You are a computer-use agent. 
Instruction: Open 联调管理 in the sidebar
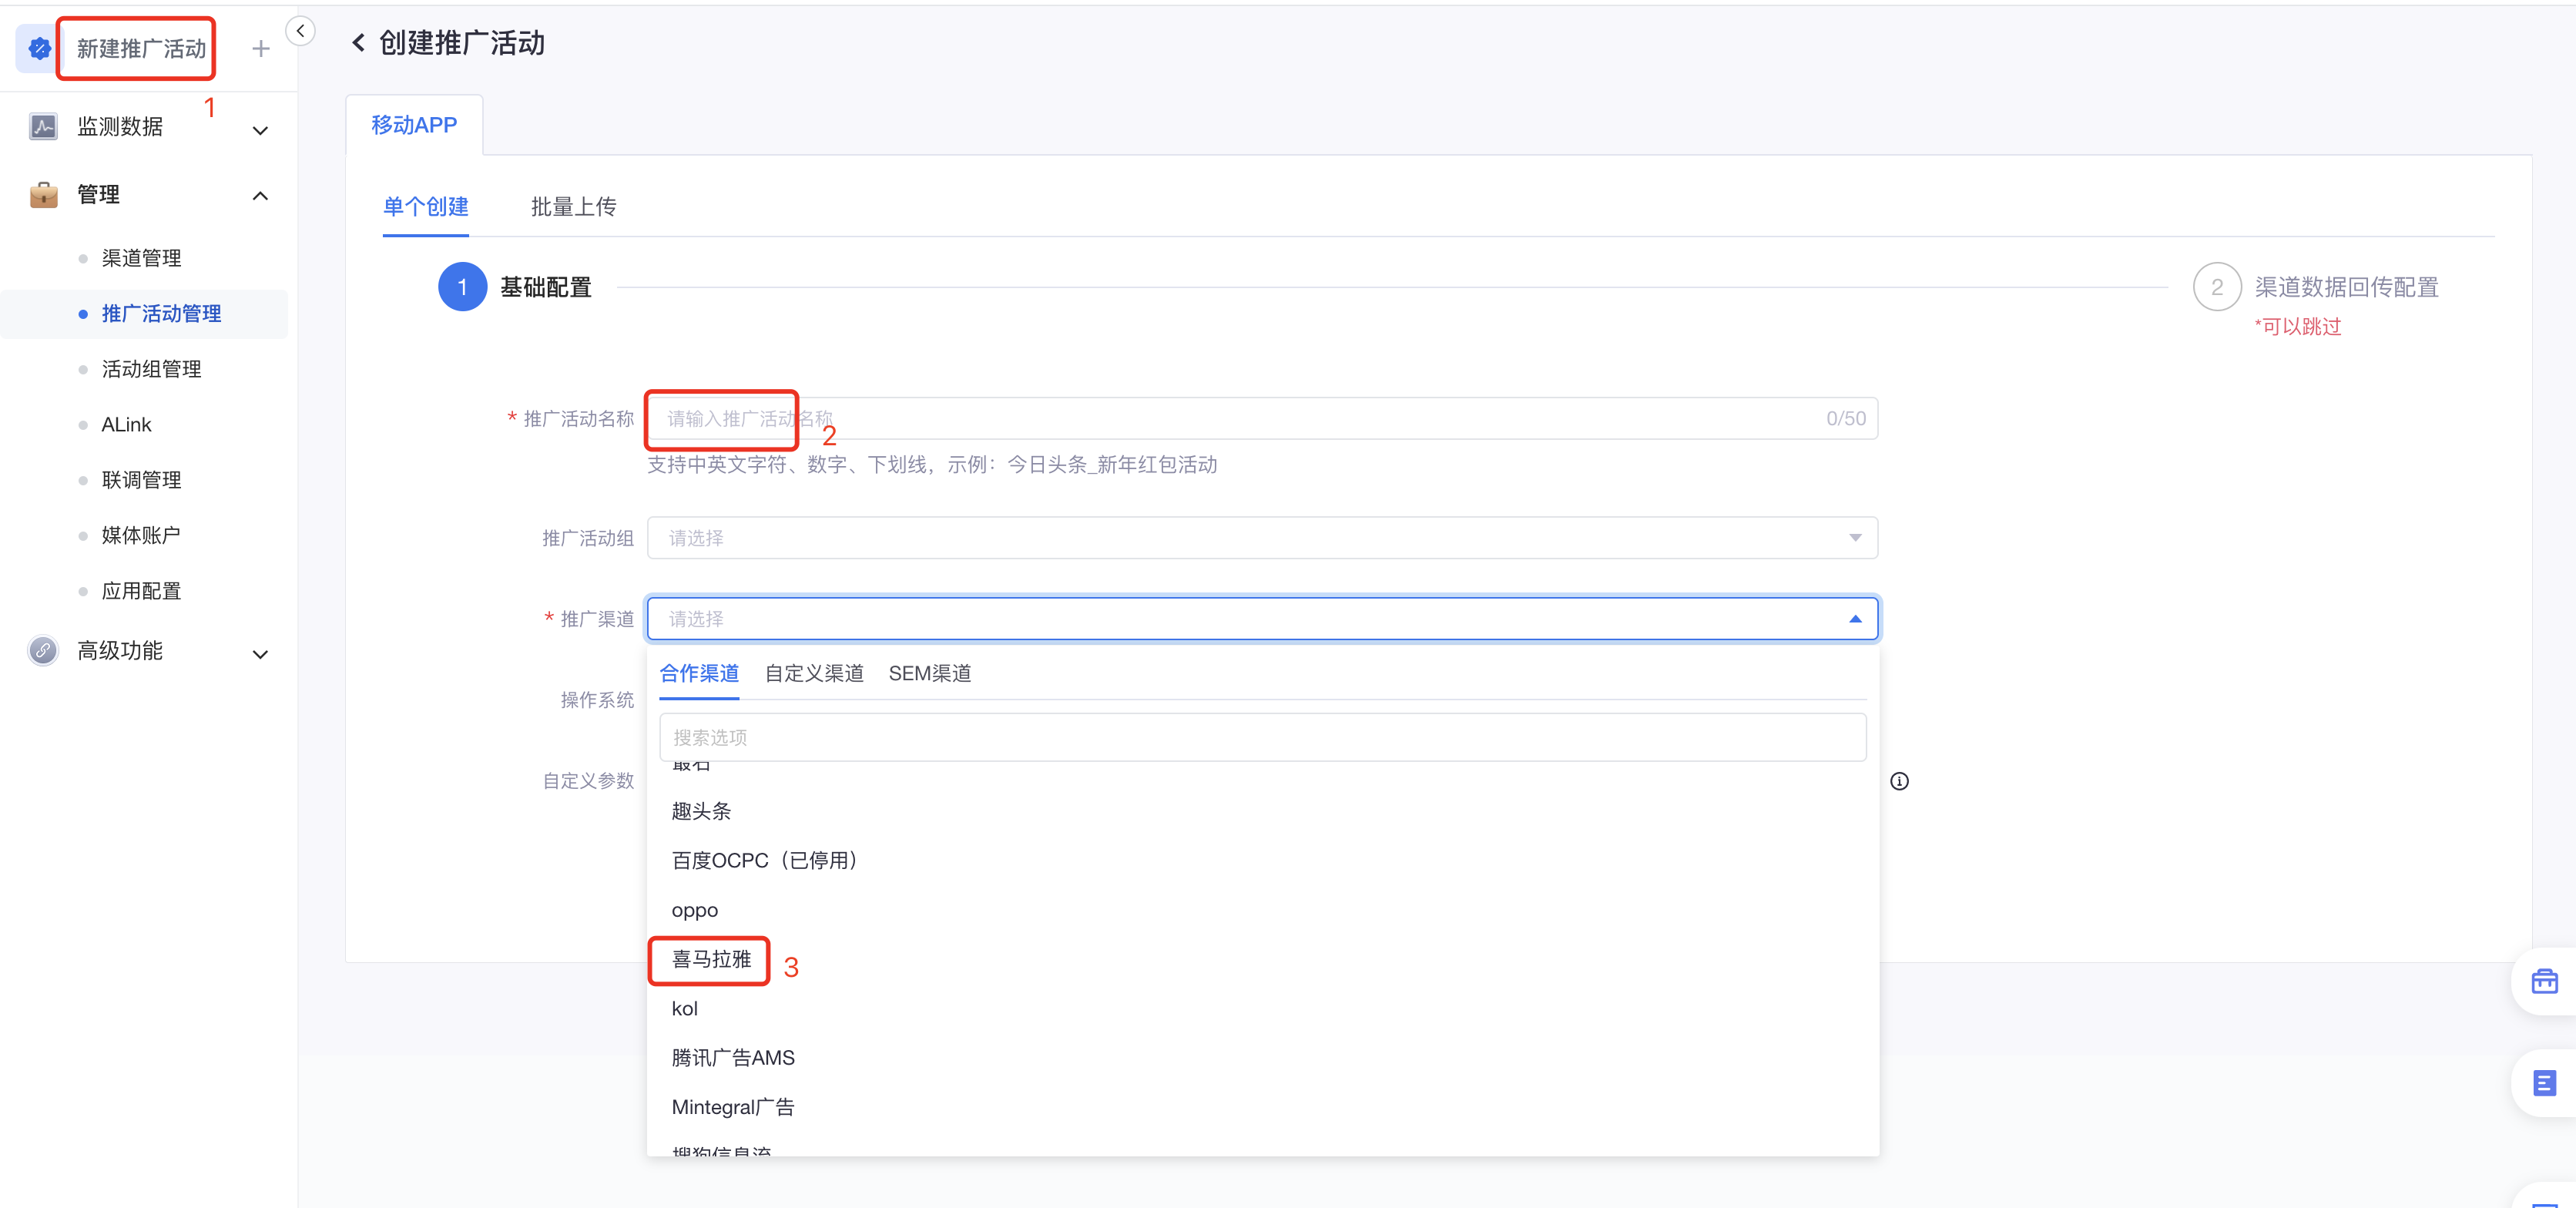point(141,480)
